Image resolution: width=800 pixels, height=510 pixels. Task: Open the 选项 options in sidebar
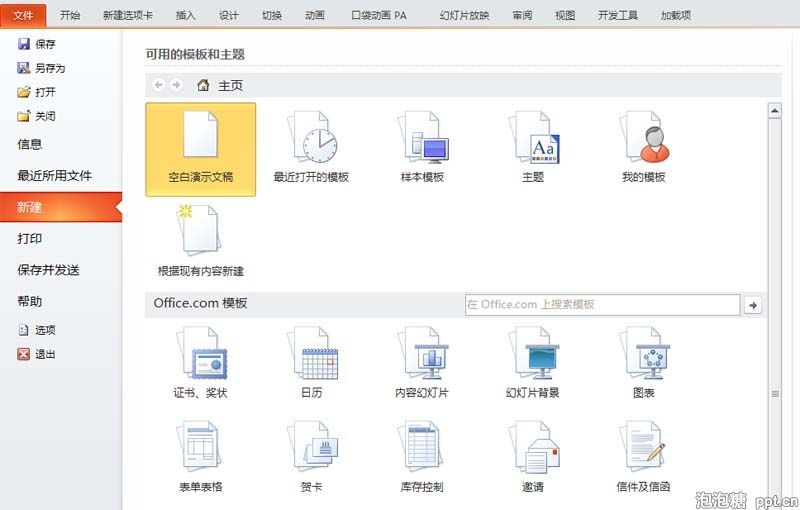(44, 330)
